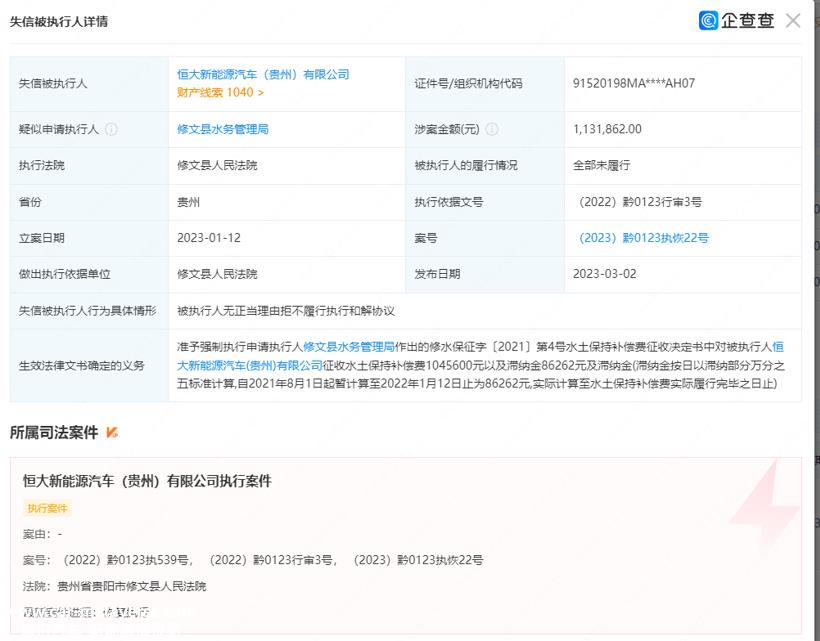Select amount 1,131,862.00

pos(607,129)
